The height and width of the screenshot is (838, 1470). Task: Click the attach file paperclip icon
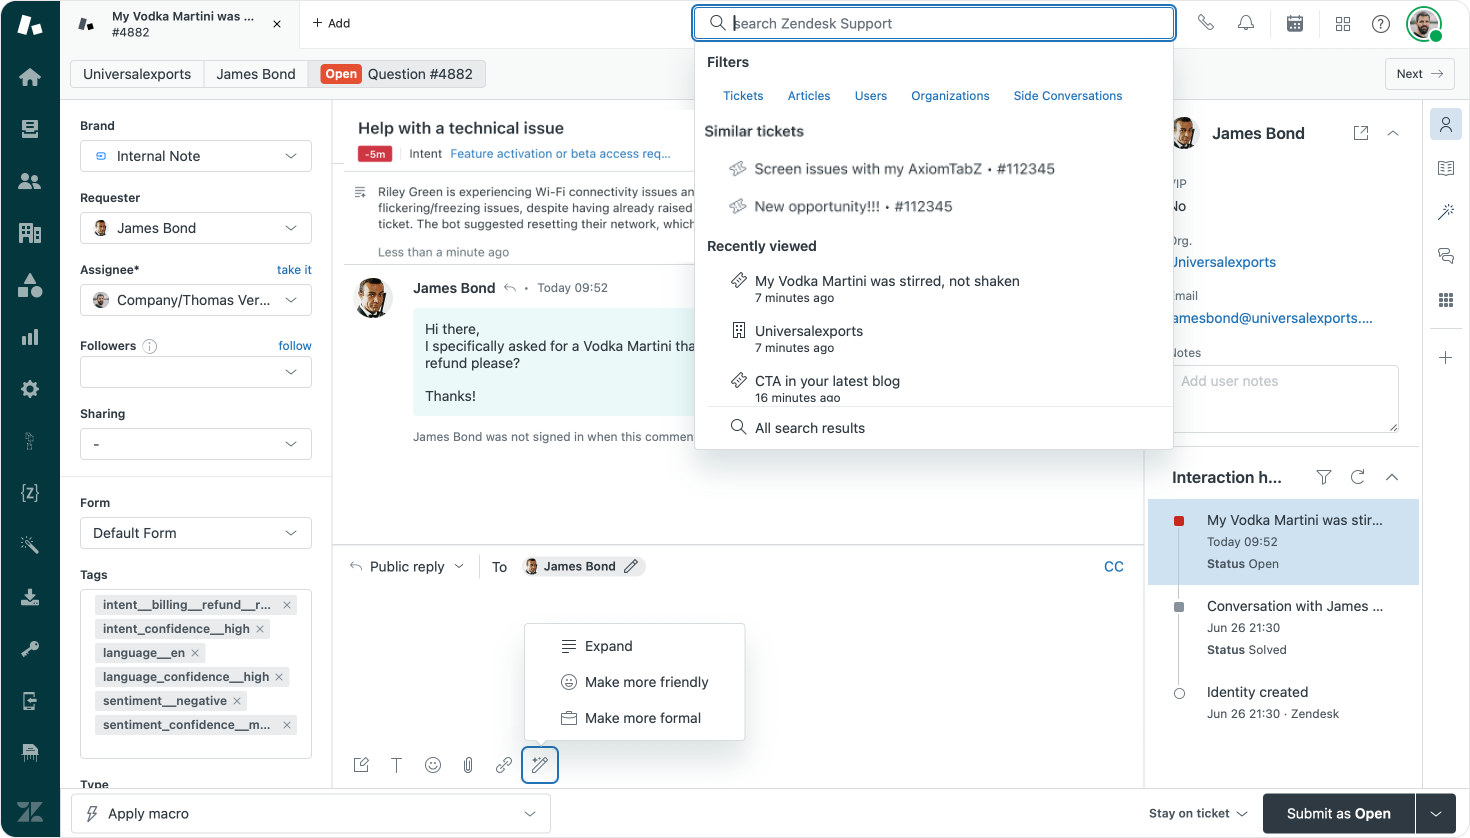pyautogui.click(x=468, y=765)
